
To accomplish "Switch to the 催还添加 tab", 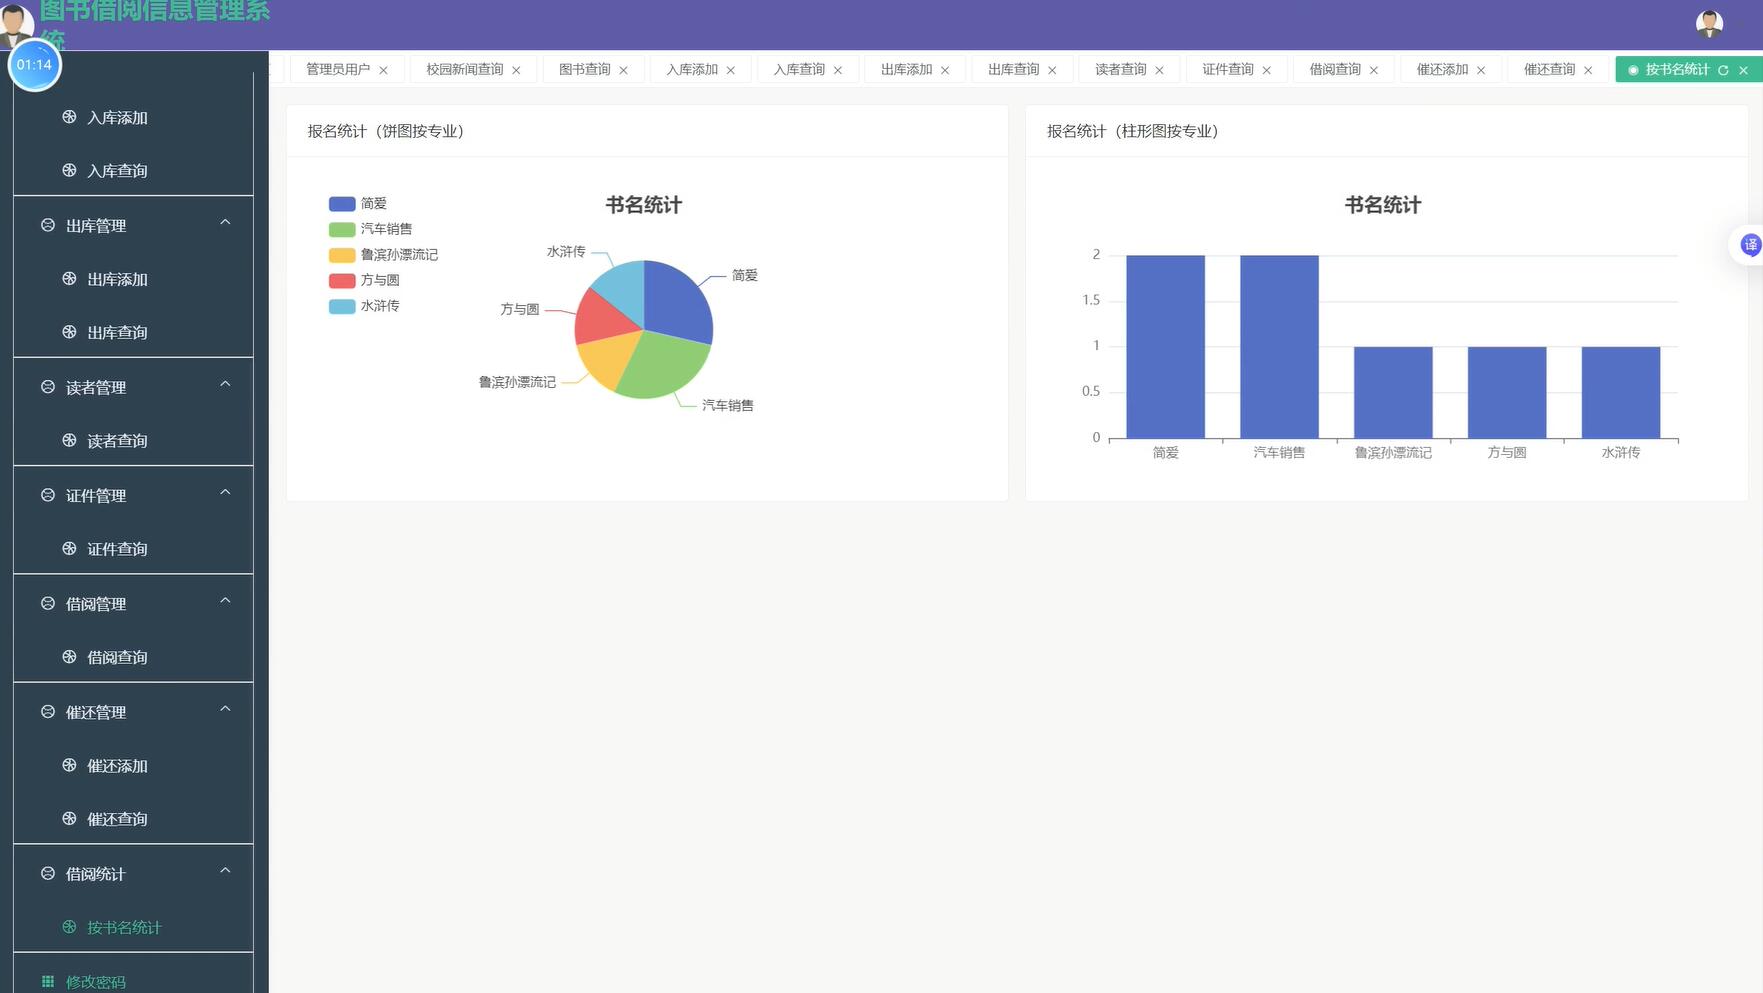I will point(1442,69).
